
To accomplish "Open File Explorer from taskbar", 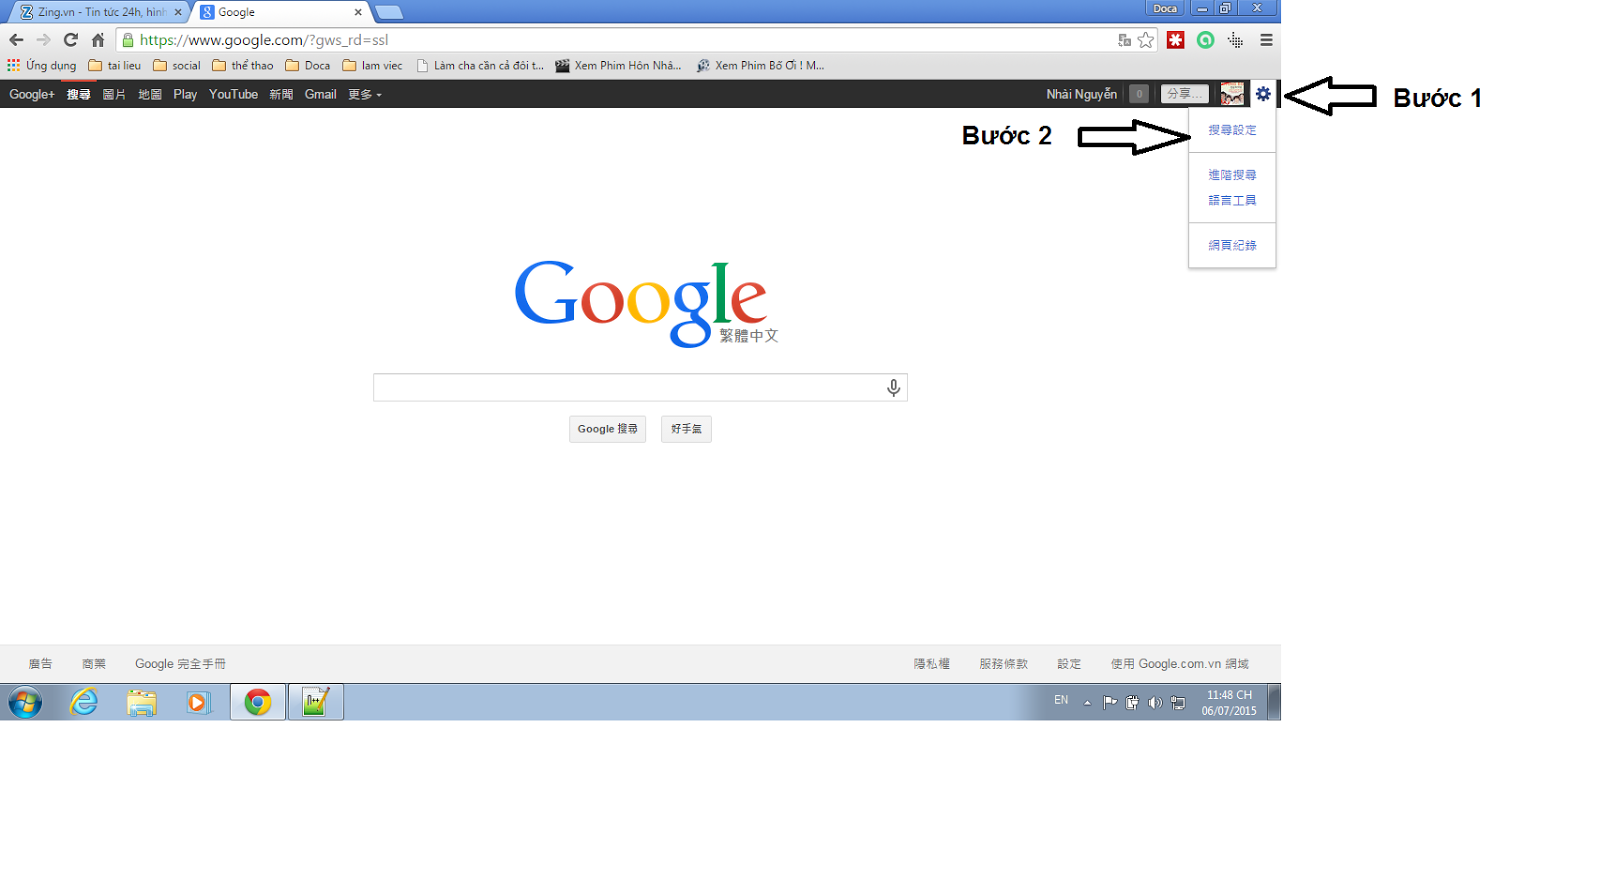I will click(x=142, y=703).
